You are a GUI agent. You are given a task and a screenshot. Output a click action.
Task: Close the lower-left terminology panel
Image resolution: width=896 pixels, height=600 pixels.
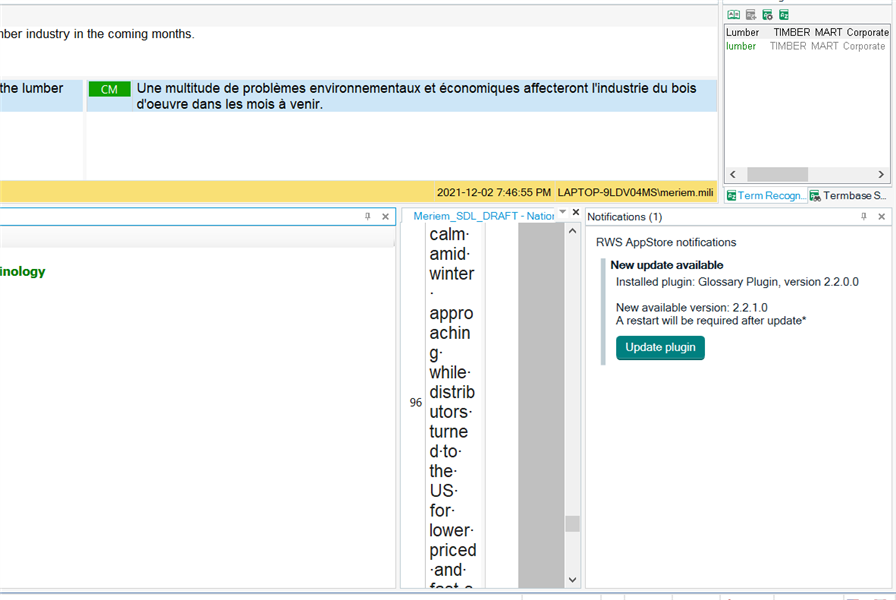(385, 216)
